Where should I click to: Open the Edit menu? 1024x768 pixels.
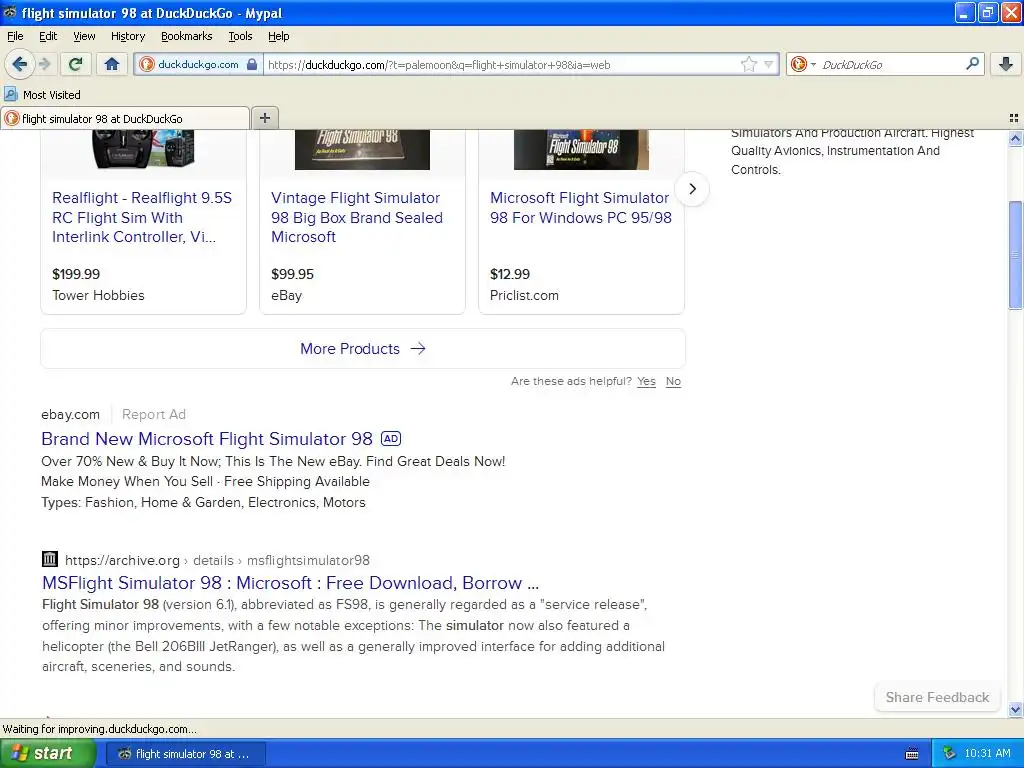click(x=48, y=36)
